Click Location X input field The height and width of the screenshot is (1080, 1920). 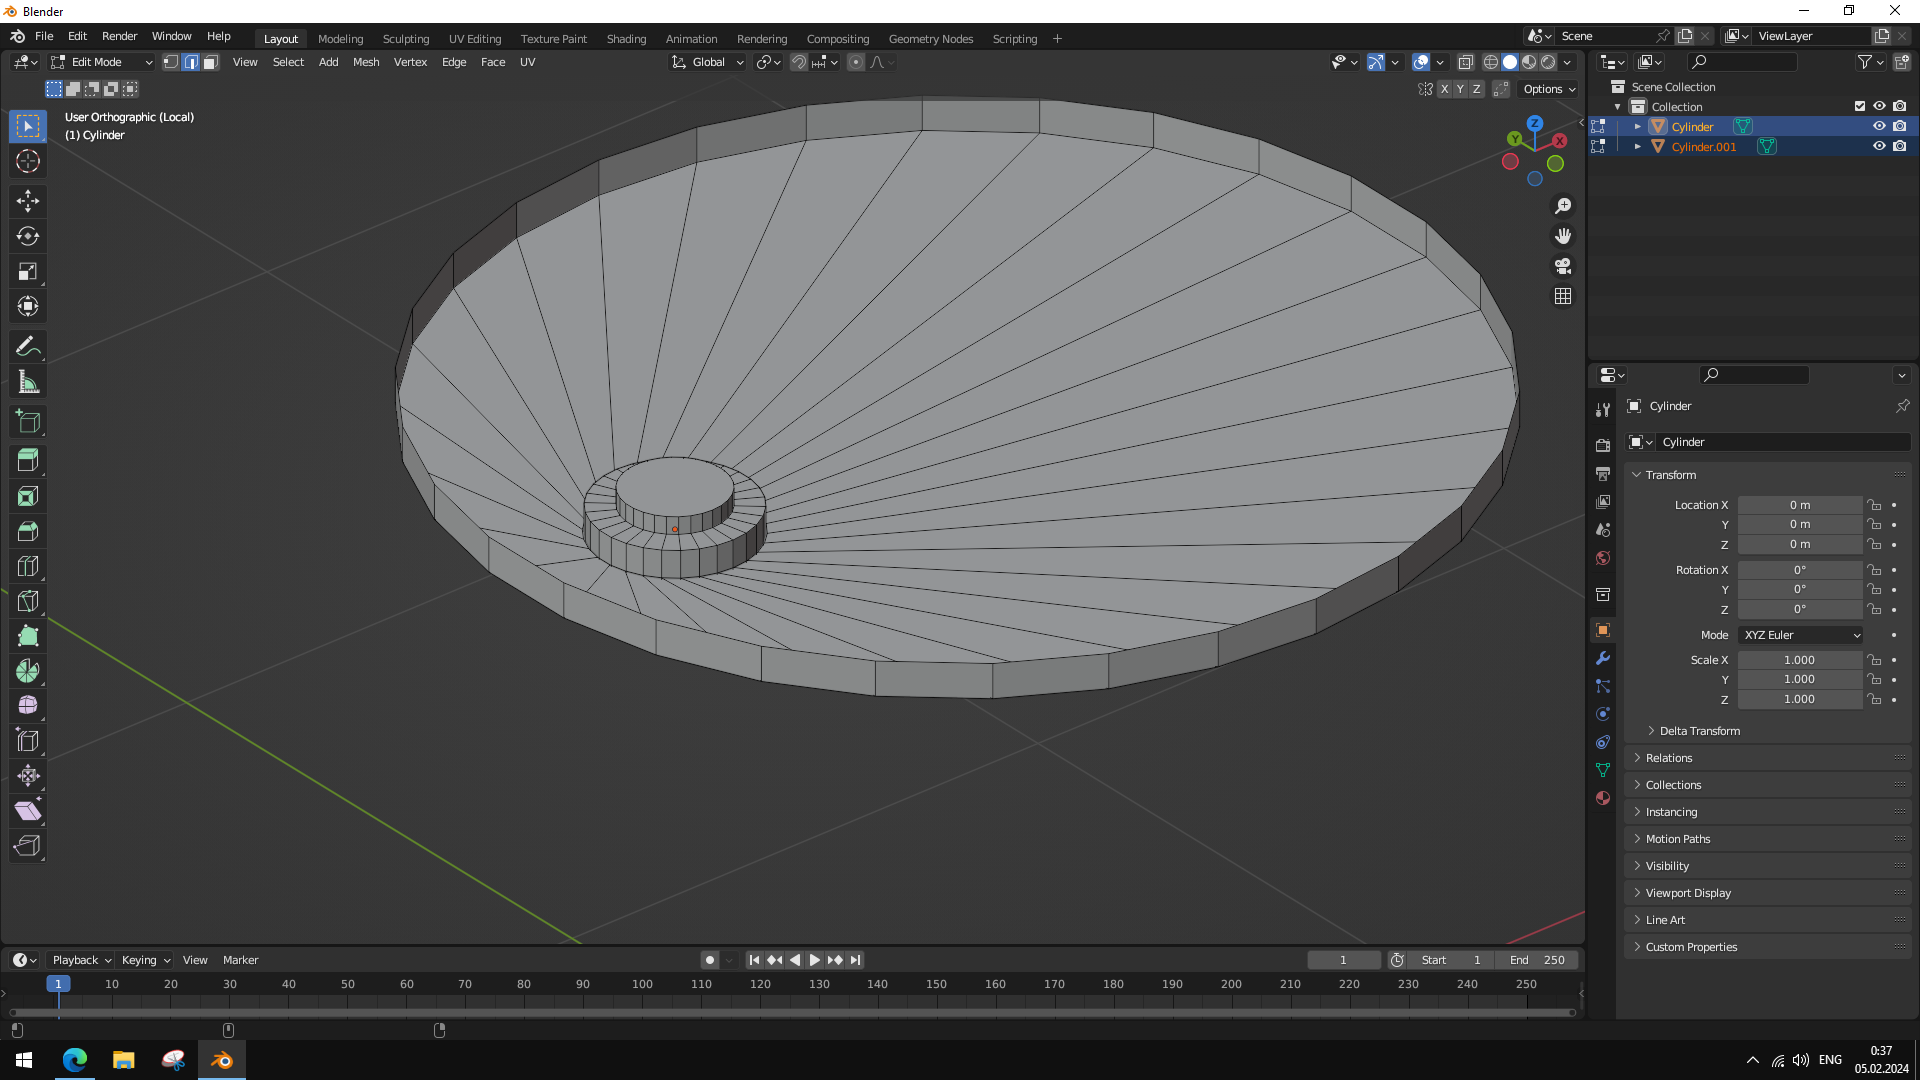point(1799,505)
